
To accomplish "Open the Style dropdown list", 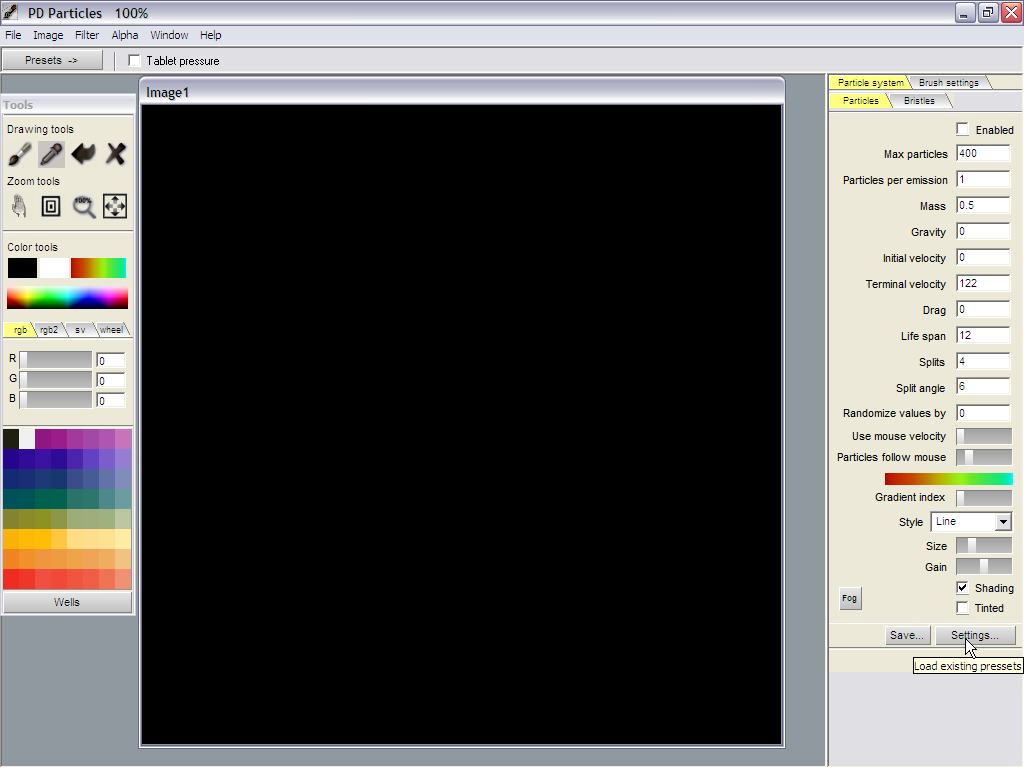I will [x=1002, y=522].
